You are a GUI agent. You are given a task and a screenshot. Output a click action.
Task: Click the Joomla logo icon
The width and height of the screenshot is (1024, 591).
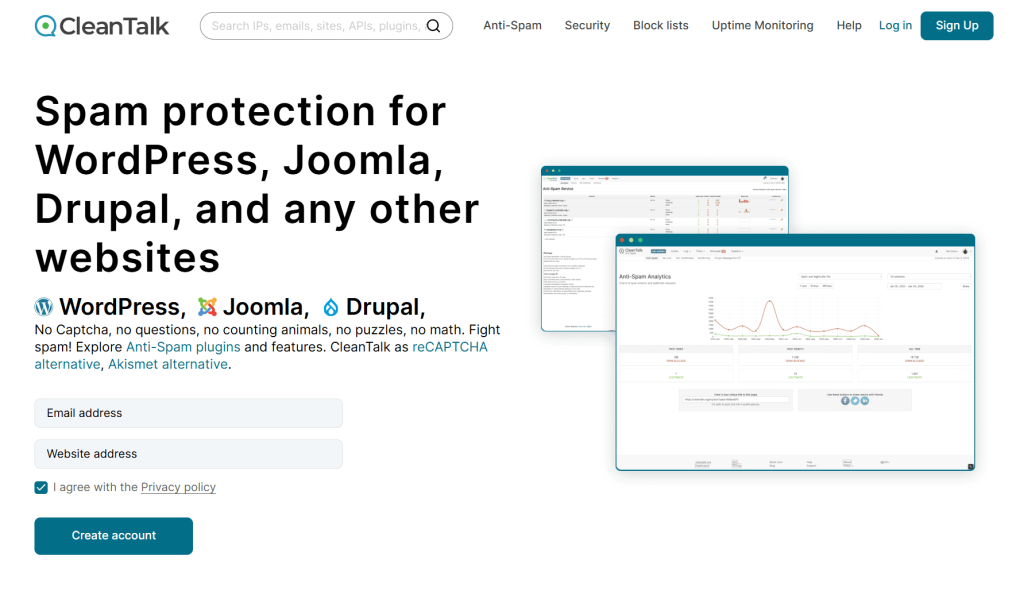point(207,307)
